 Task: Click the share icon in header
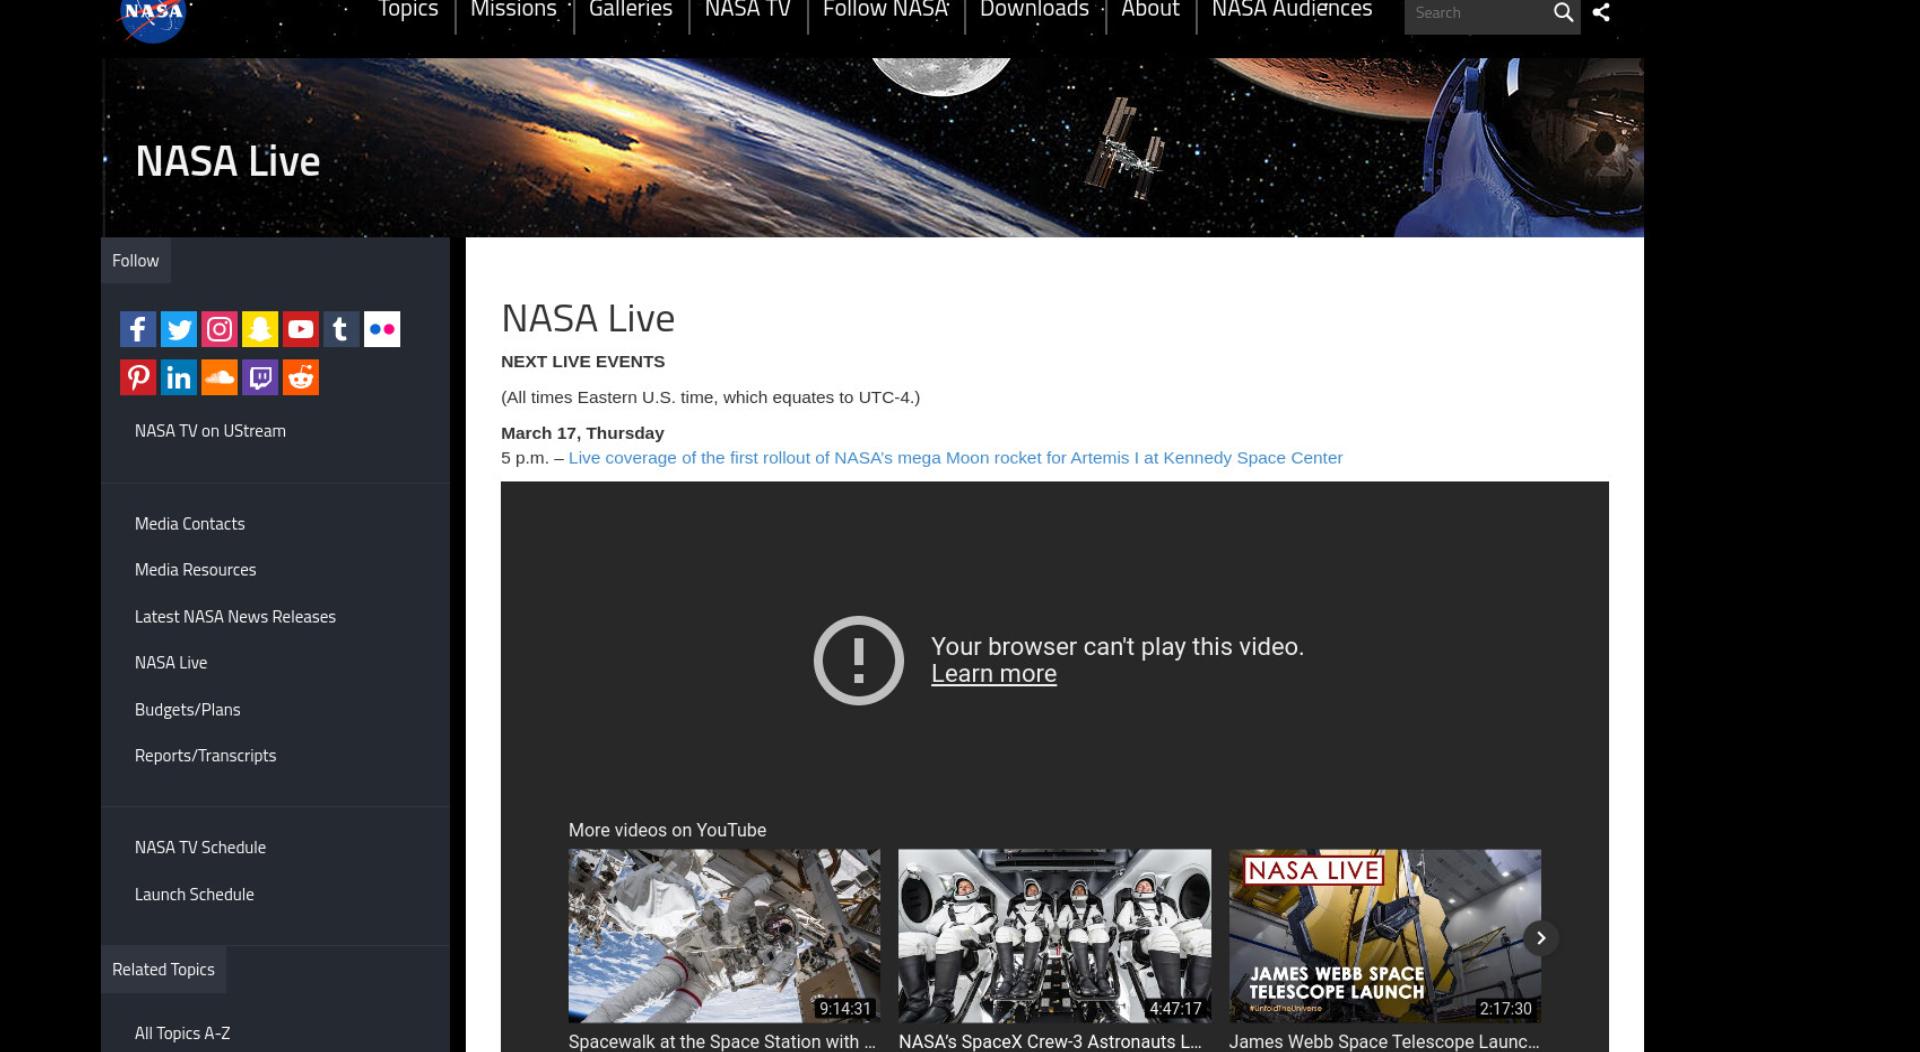(1601, 13)
